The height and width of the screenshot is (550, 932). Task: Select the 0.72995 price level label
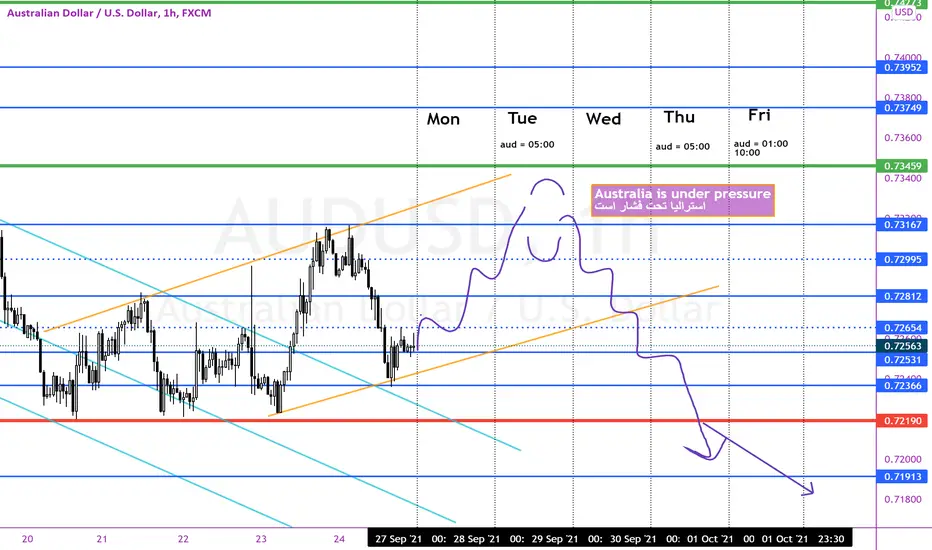[902, 259]
